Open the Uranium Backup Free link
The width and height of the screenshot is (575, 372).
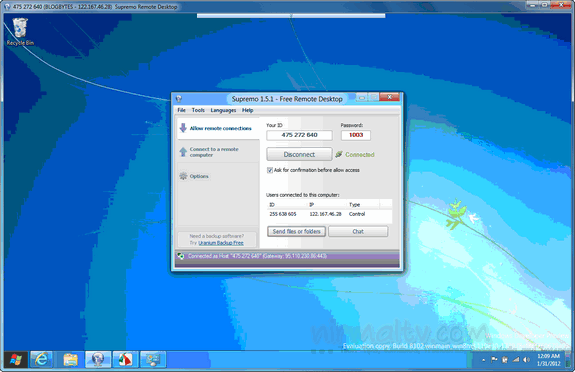click(x=221, y=243)
